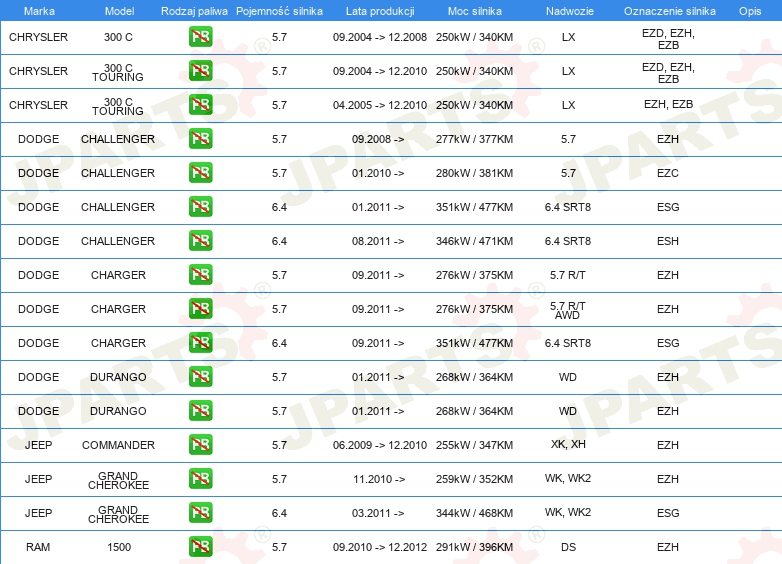The width and height of the screenshot is (782, 564).
Task: Click the fuel icon for the Challenger 346kW row
Action: [x=200, y=240]
